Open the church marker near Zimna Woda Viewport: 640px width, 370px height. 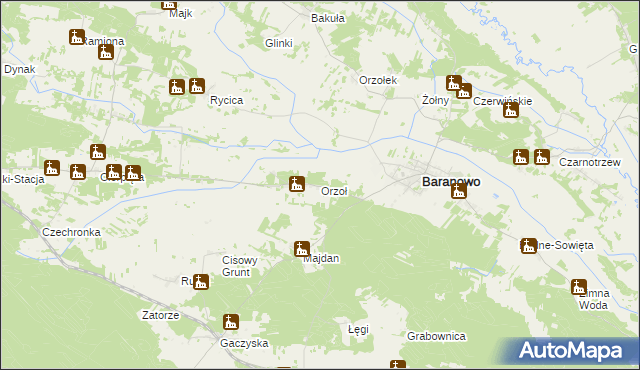[579, 287]
